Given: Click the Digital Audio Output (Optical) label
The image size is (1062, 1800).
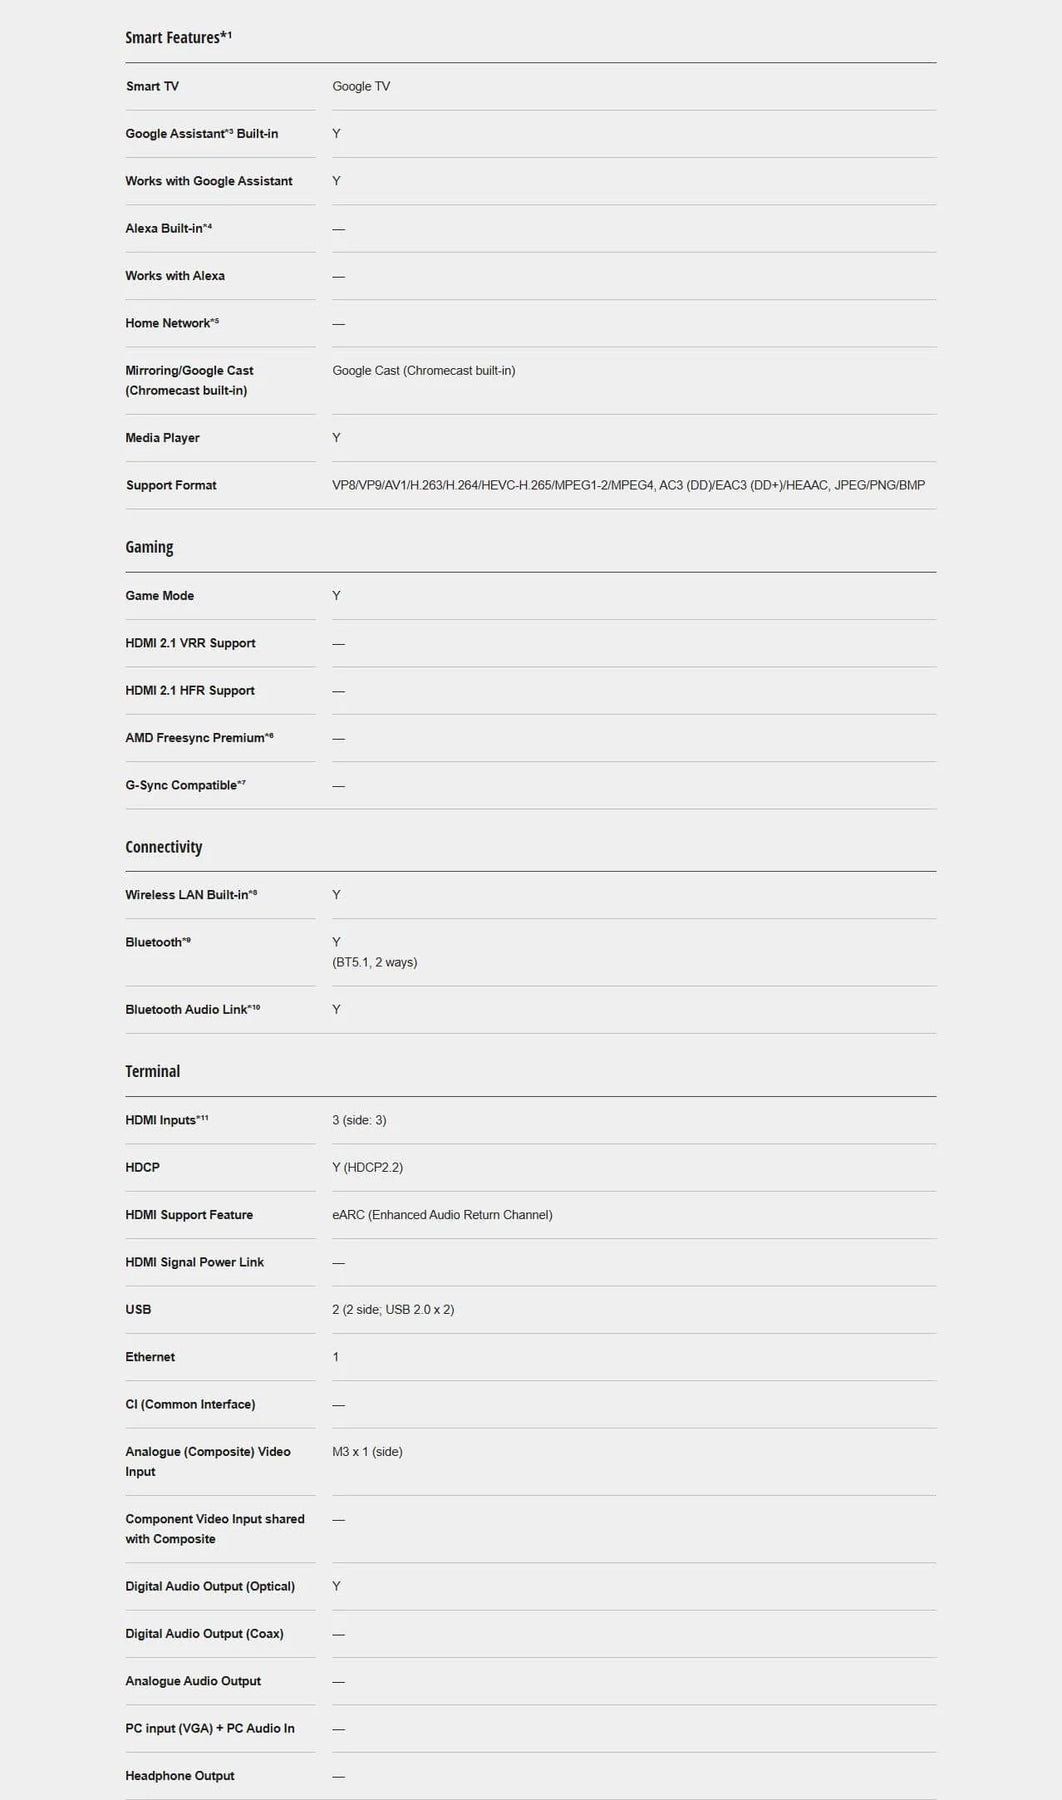Looking at the screenshot, I should pos(210,1587).
